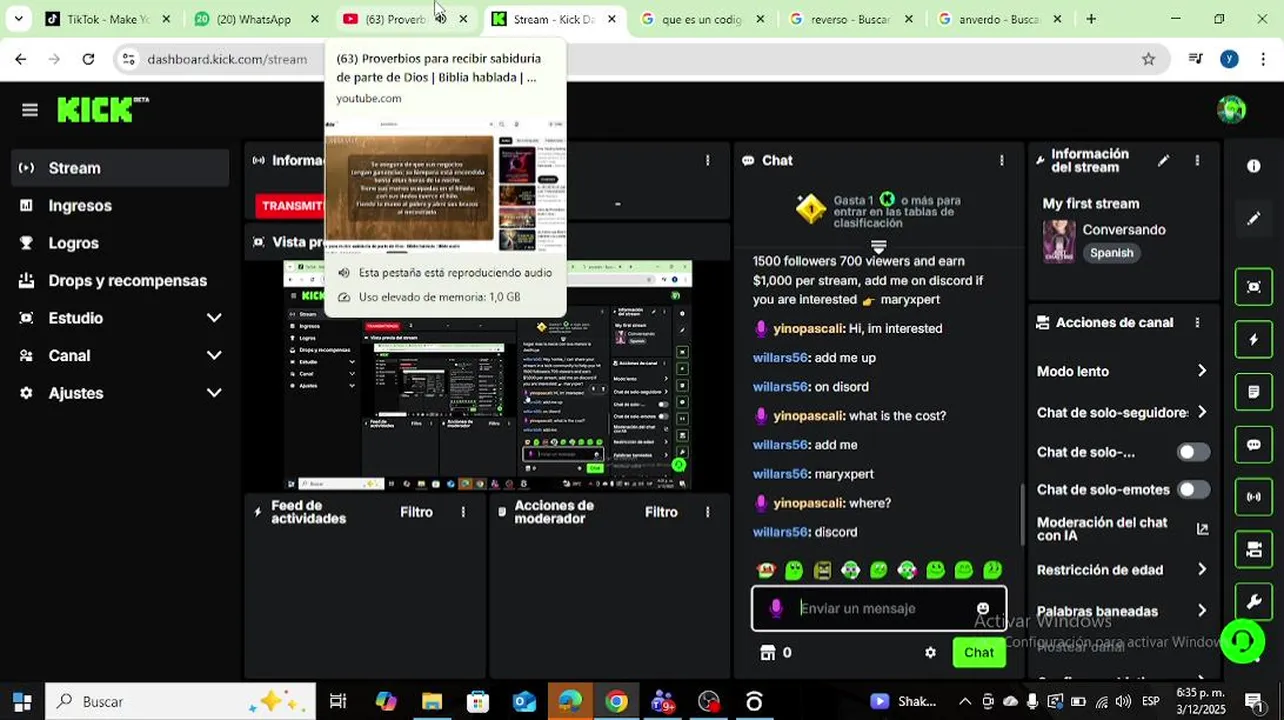Viewport: 1284px width, 720px height.
Task: Select the screen capture frame icon in right toolbar
Action: click(x=1253, y=287)
